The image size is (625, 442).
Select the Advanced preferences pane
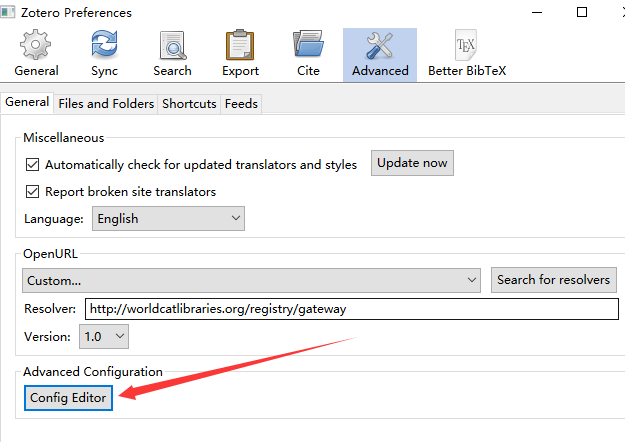click(x=380, y=55)
